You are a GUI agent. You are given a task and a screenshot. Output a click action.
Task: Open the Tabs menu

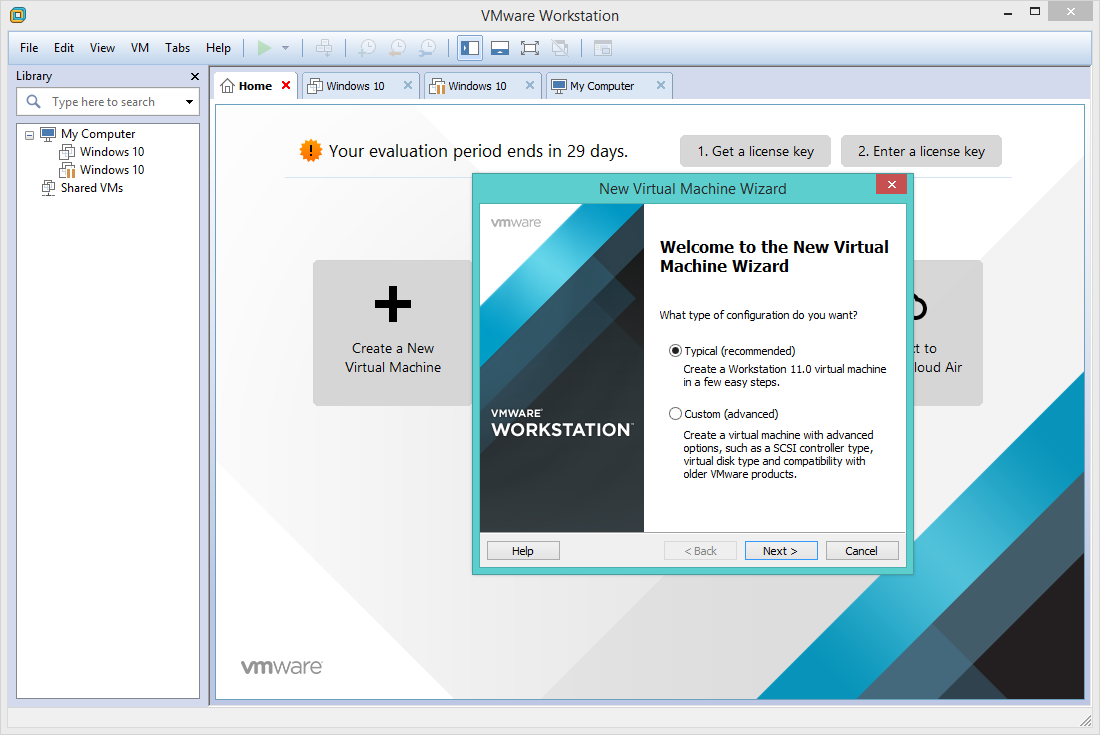click(x=177, y=48)
